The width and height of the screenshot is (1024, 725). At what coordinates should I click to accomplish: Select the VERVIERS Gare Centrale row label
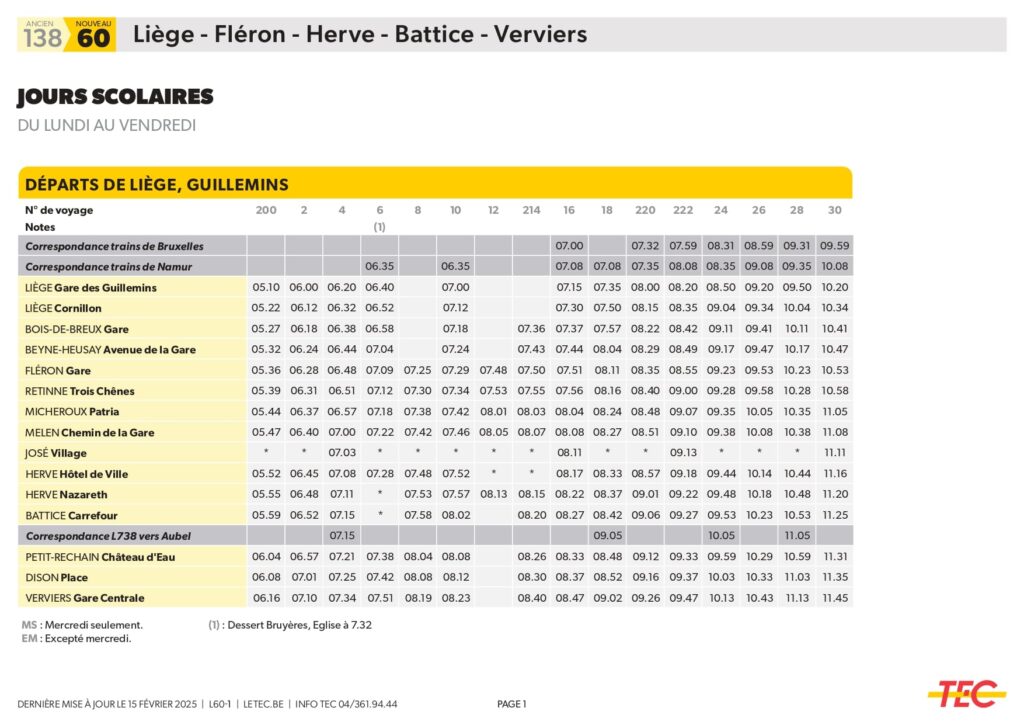tap(85, 598)
